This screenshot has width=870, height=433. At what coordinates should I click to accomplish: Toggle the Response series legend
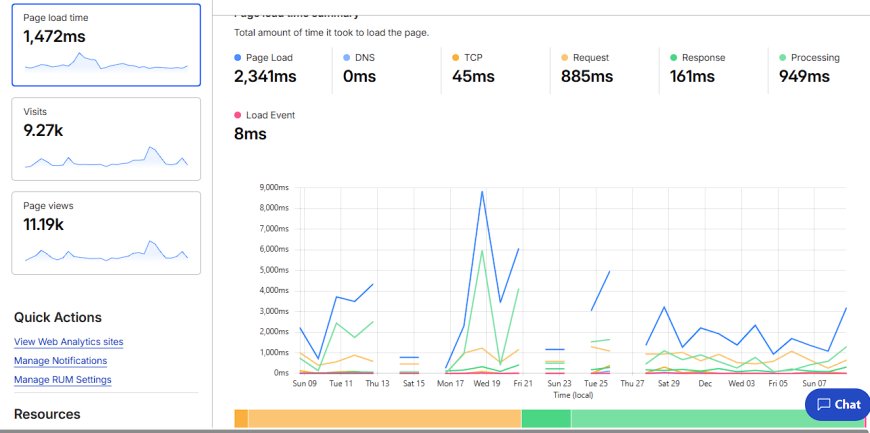697,58
